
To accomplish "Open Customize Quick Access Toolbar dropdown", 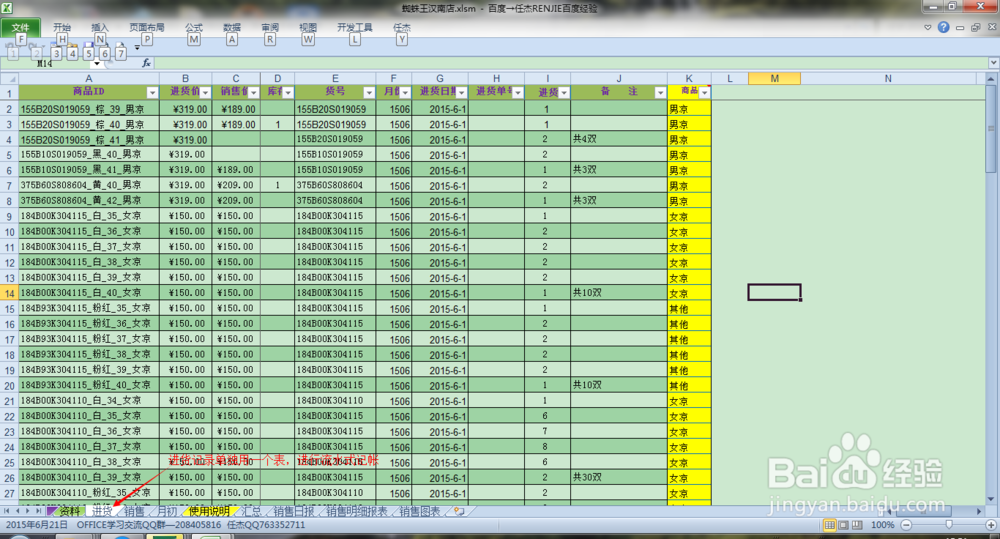I will (136, 48).
